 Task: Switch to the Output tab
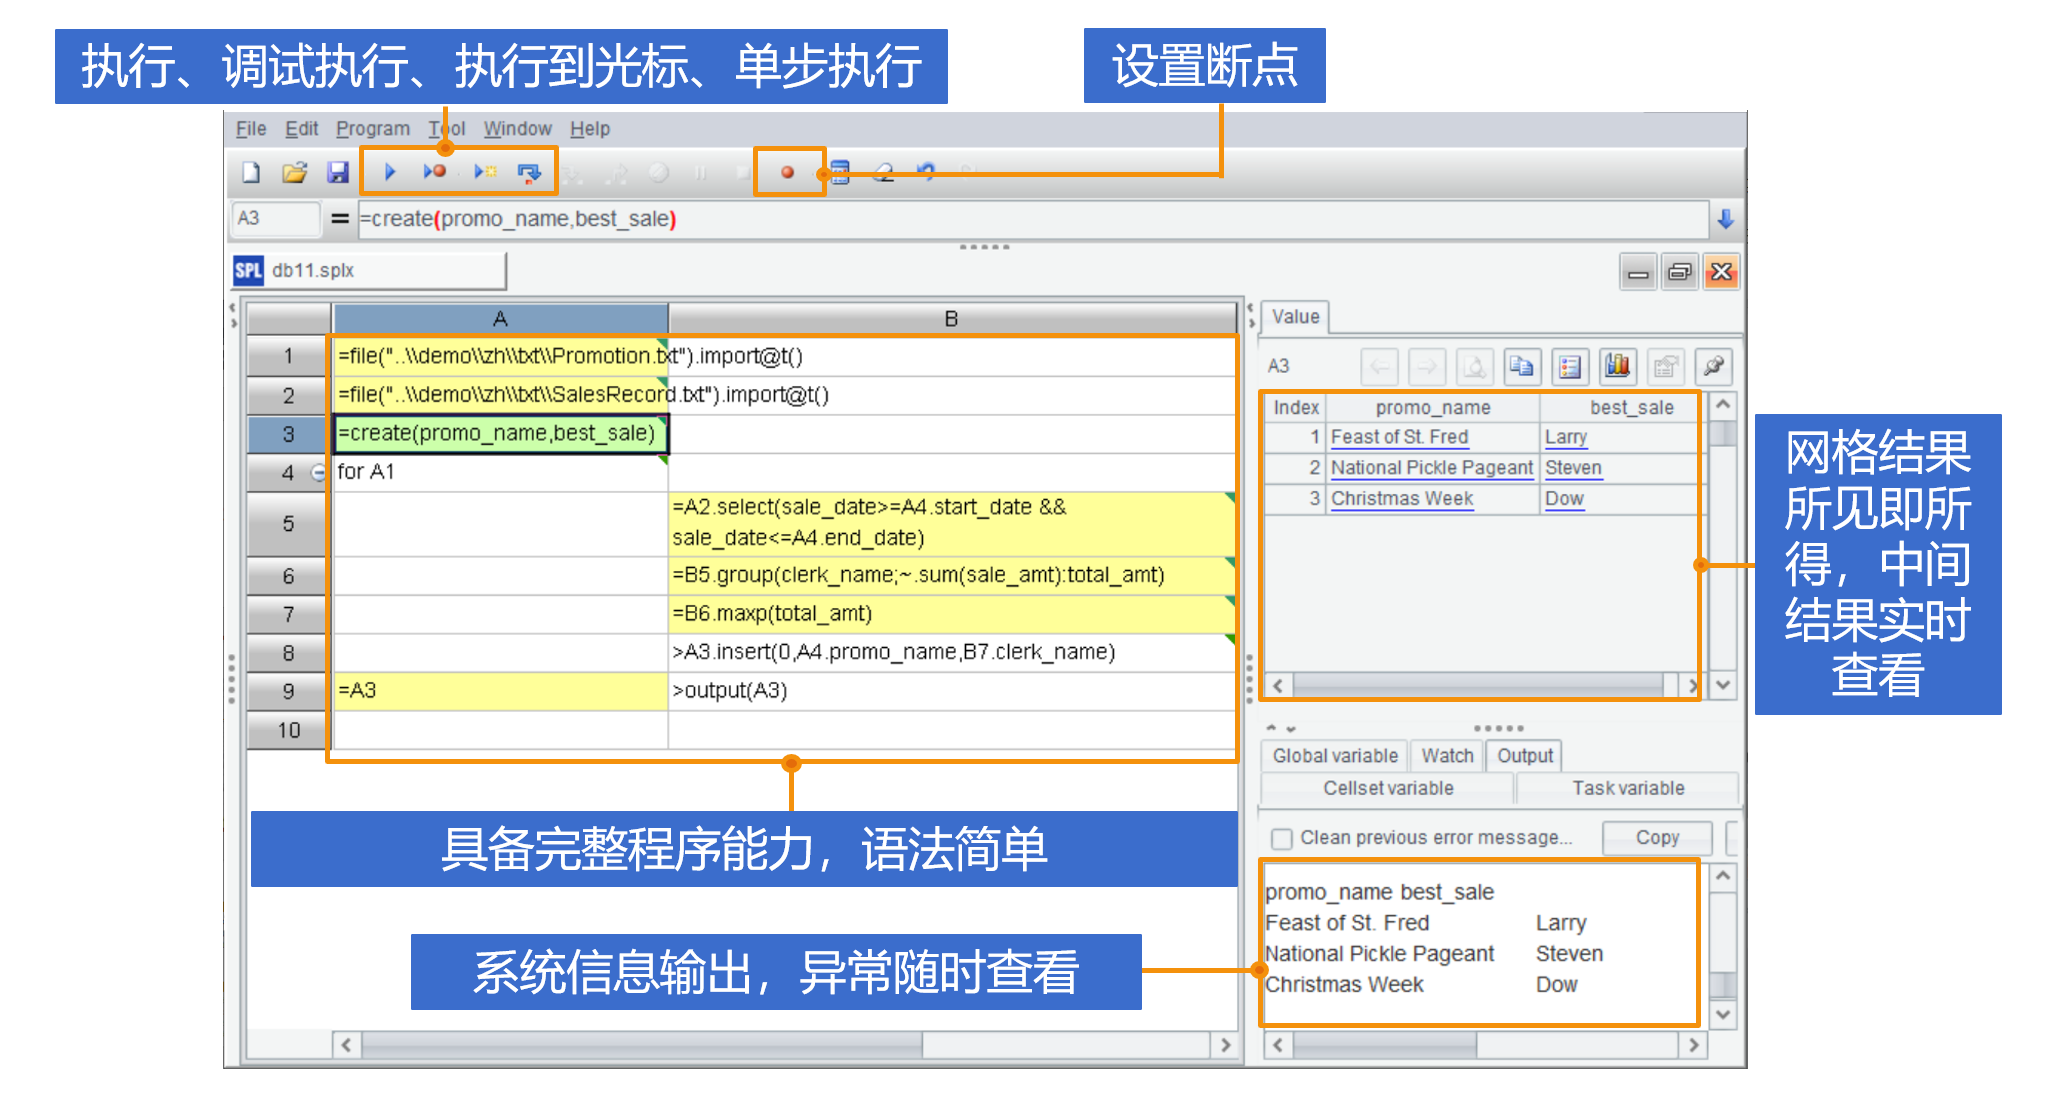(x=1524, y=755)
